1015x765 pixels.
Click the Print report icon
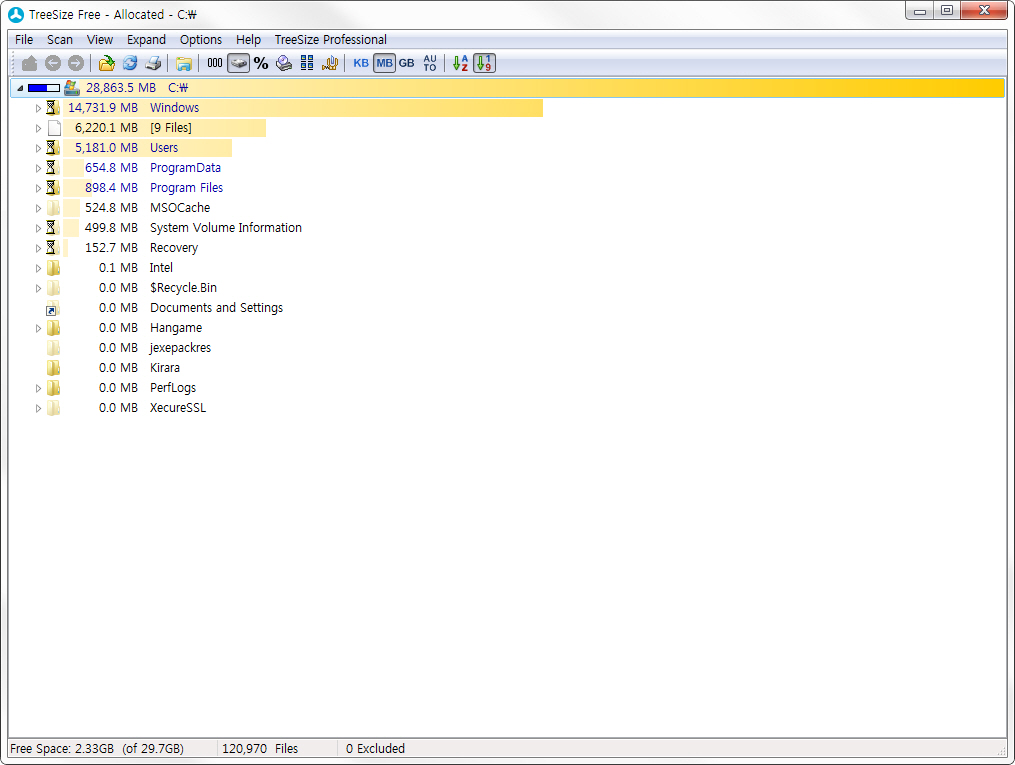click(153, 63)
